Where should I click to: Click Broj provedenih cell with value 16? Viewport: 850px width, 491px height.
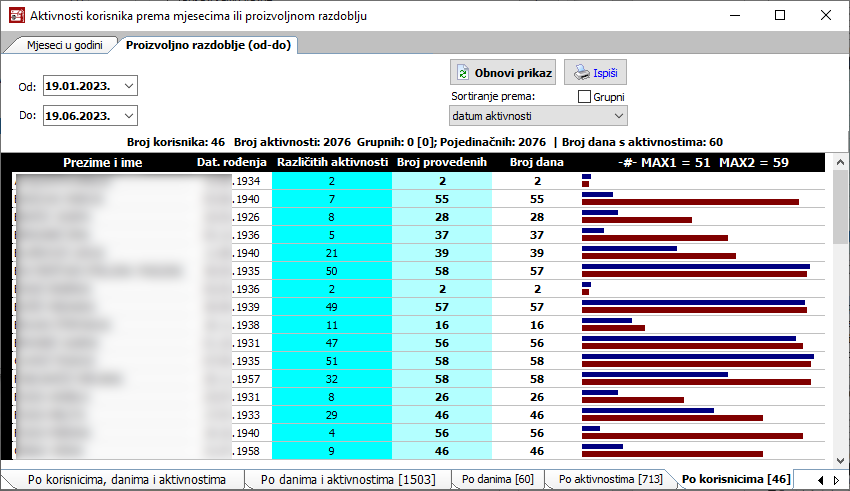pos(442,325)
